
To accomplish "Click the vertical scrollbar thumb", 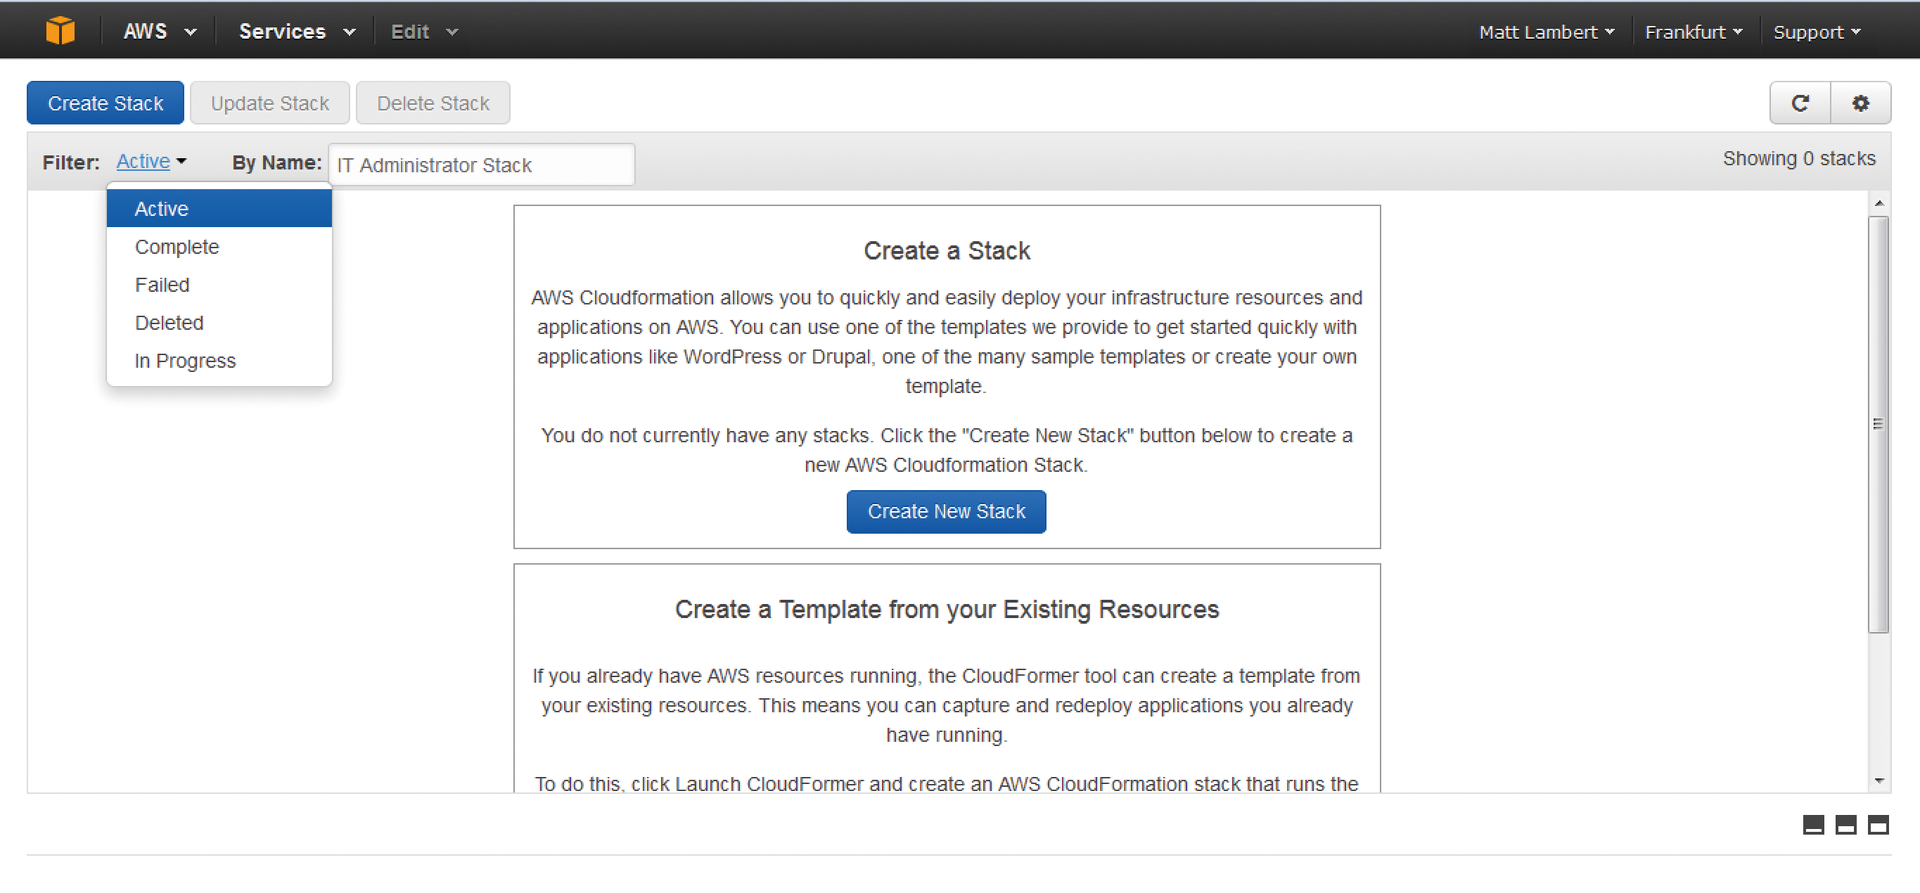I will 1879,424.
